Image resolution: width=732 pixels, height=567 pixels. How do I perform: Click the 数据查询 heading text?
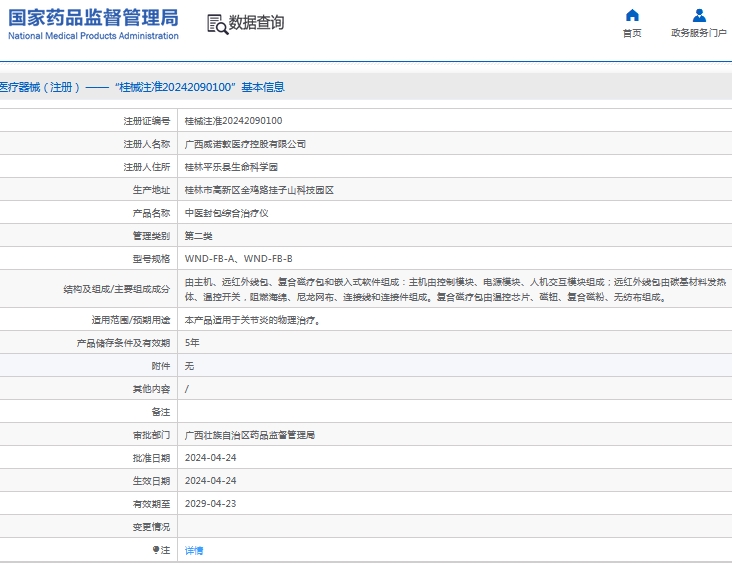[256, 22]
